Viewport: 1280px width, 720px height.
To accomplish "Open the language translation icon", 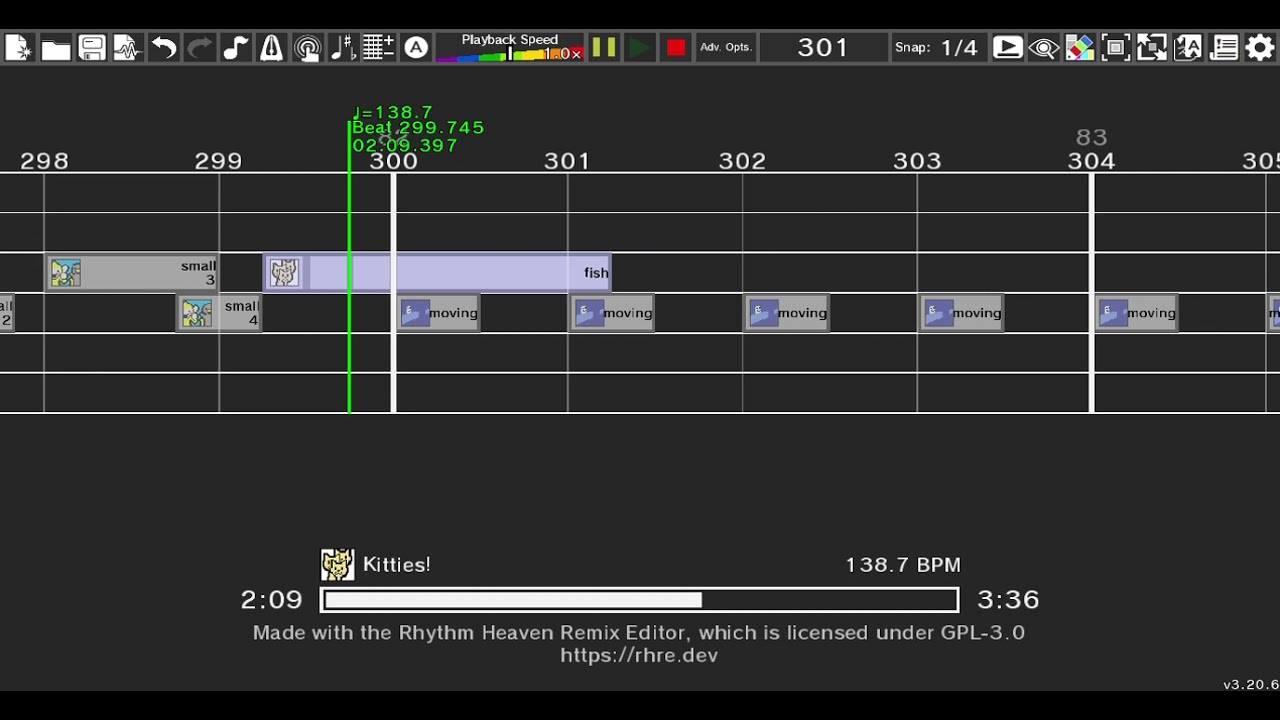I will [1188, 48].
